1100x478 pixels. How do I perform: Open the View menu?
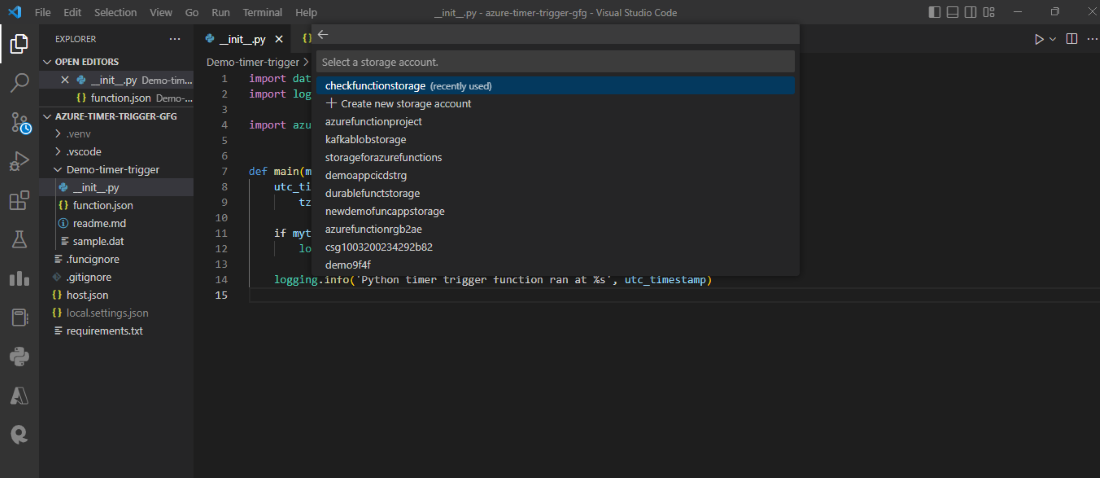click(x=161, y=13)
